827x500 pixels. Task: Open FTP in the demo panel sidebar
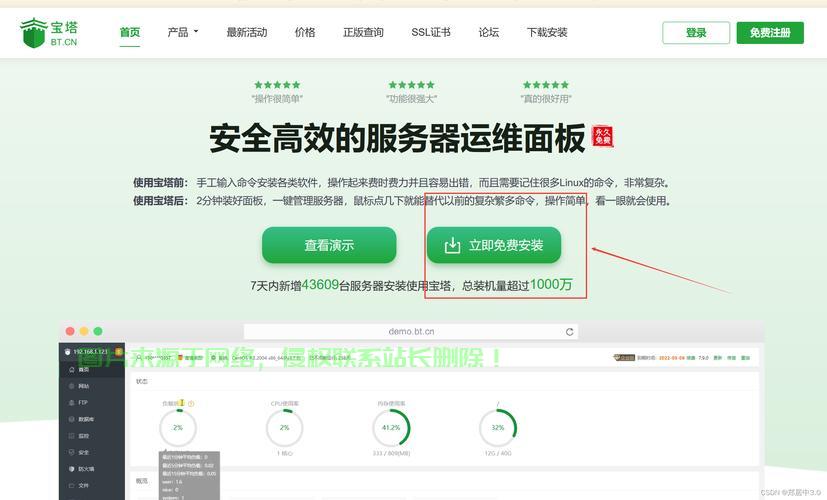point(83,403)
